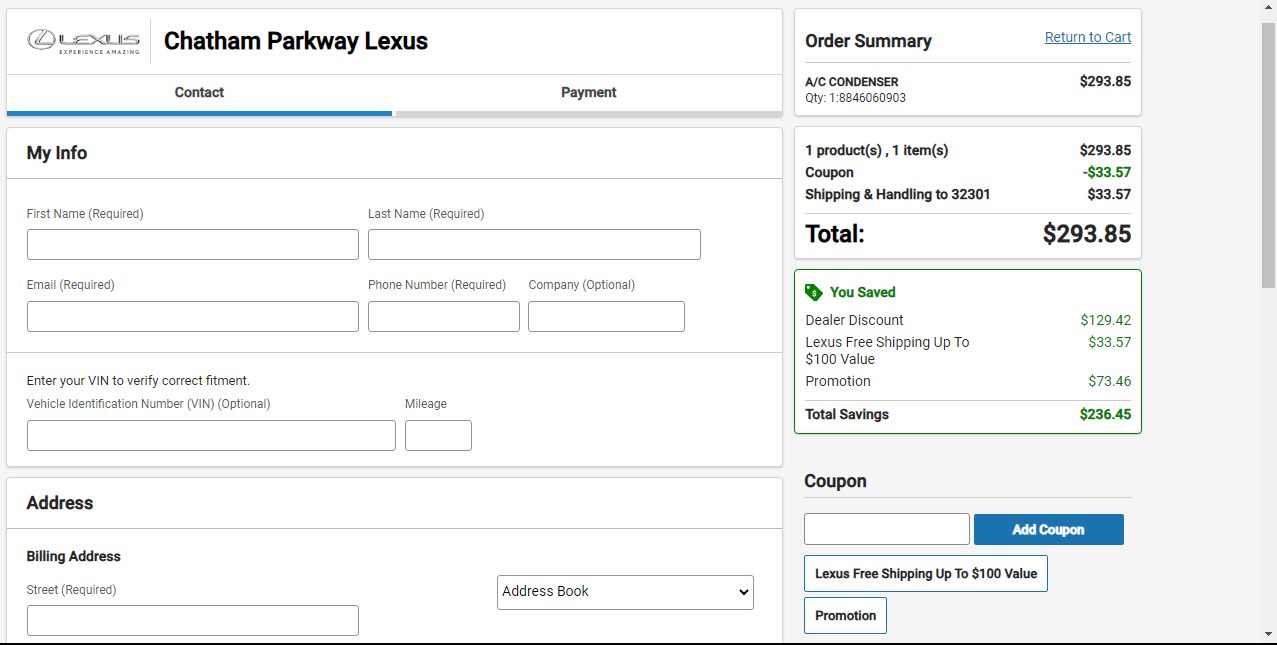Click the Lexus logo

pyautogui.click(x=84, y=41)
